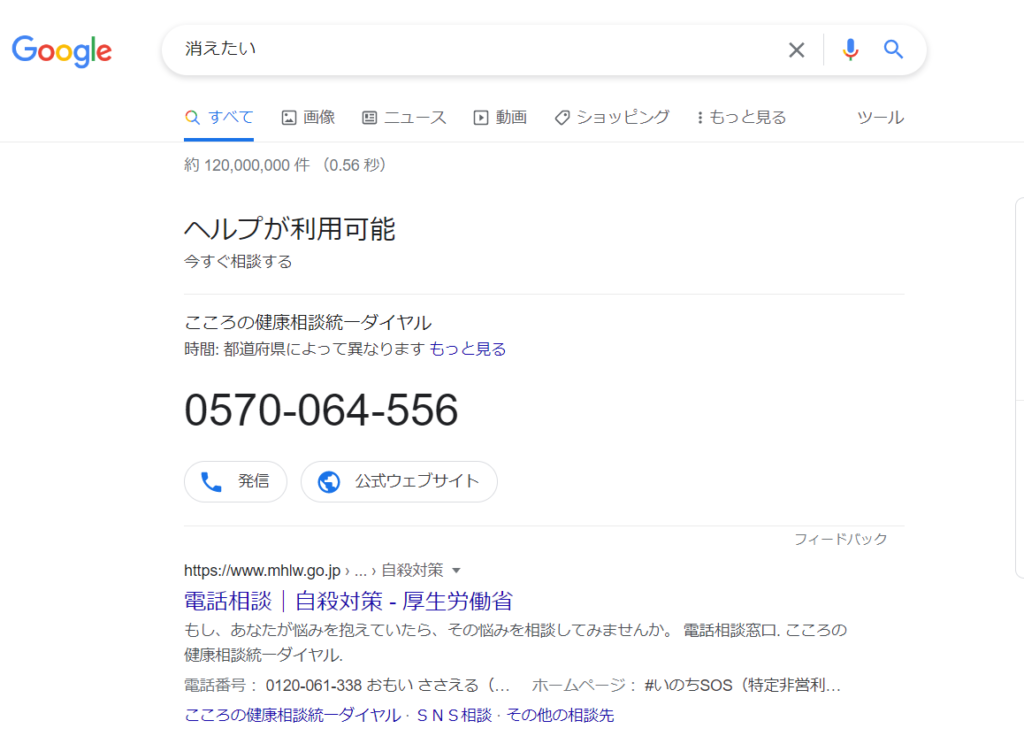This screenshot has width=1024, height=744.
Task: Open the ニュース tab
Action: [x=404, y=118]
